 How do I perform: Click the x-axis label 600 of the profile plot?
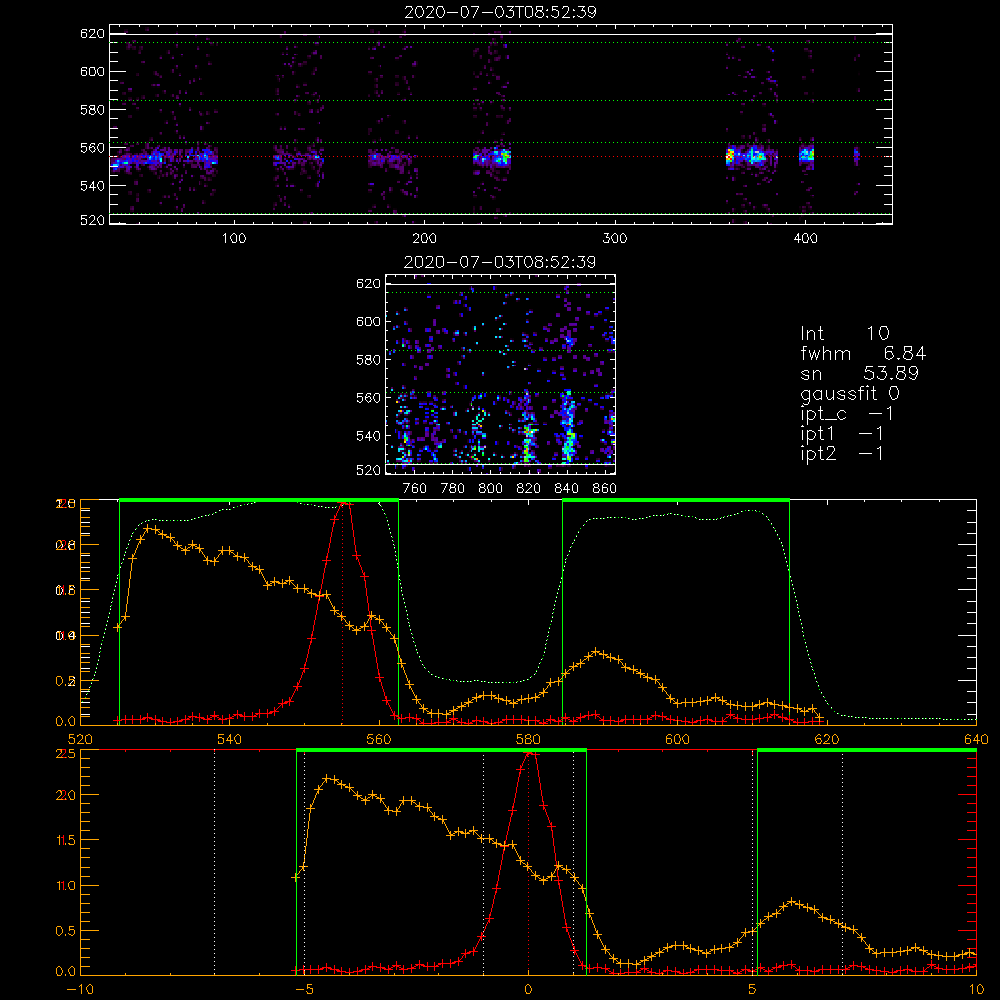point(677,739)
